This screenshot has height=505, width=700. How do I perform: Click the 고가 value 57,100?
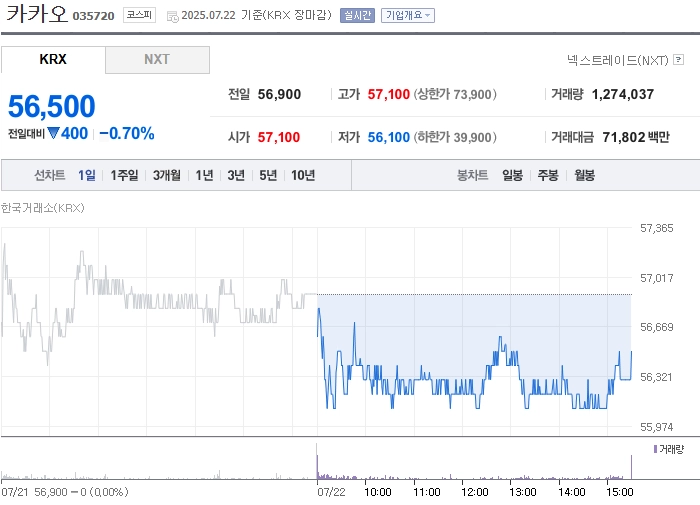coord(388,94)
